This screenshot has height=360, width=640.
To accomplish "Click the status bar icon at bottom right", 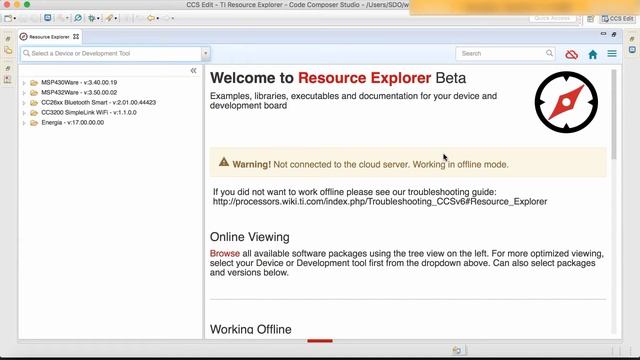I will tap(457, 350).
